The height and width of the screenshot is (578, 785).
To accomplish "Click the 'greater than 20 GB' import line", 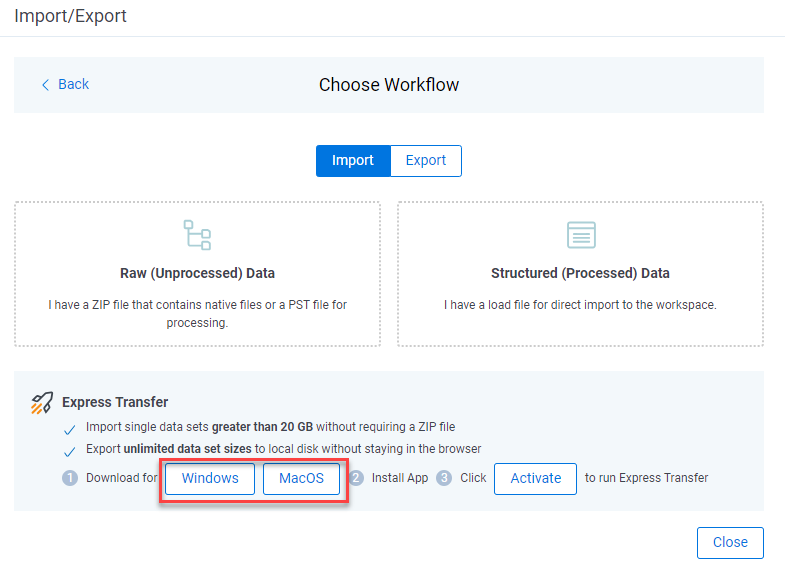I will (270, 427).
